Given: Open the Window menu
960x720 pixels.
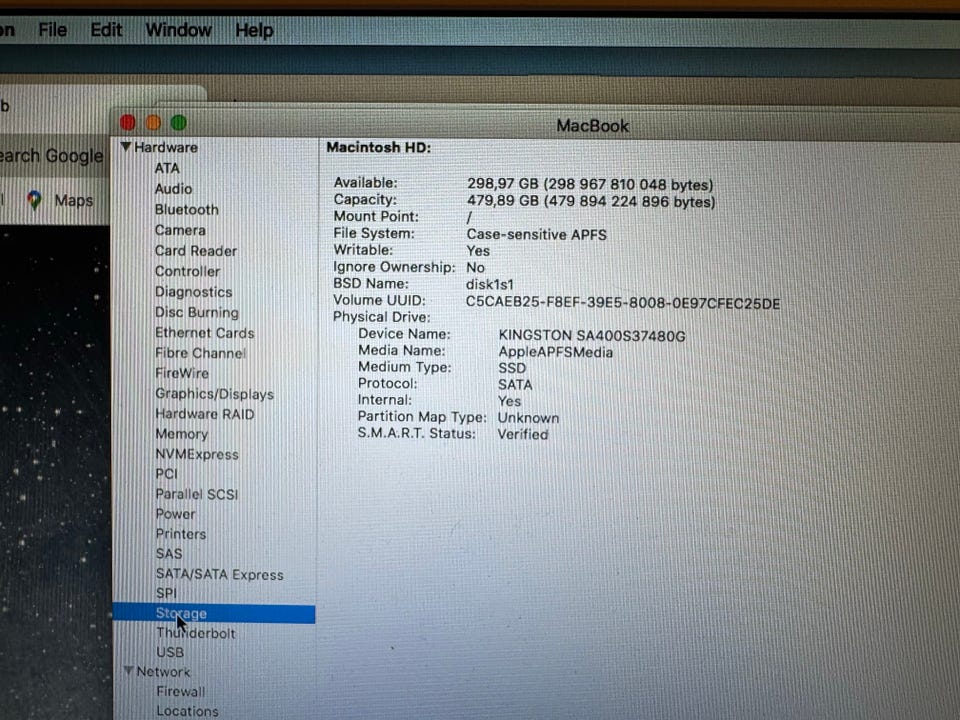Looking at the screenshot, I should pyautogui.click(x=179, y=29).
